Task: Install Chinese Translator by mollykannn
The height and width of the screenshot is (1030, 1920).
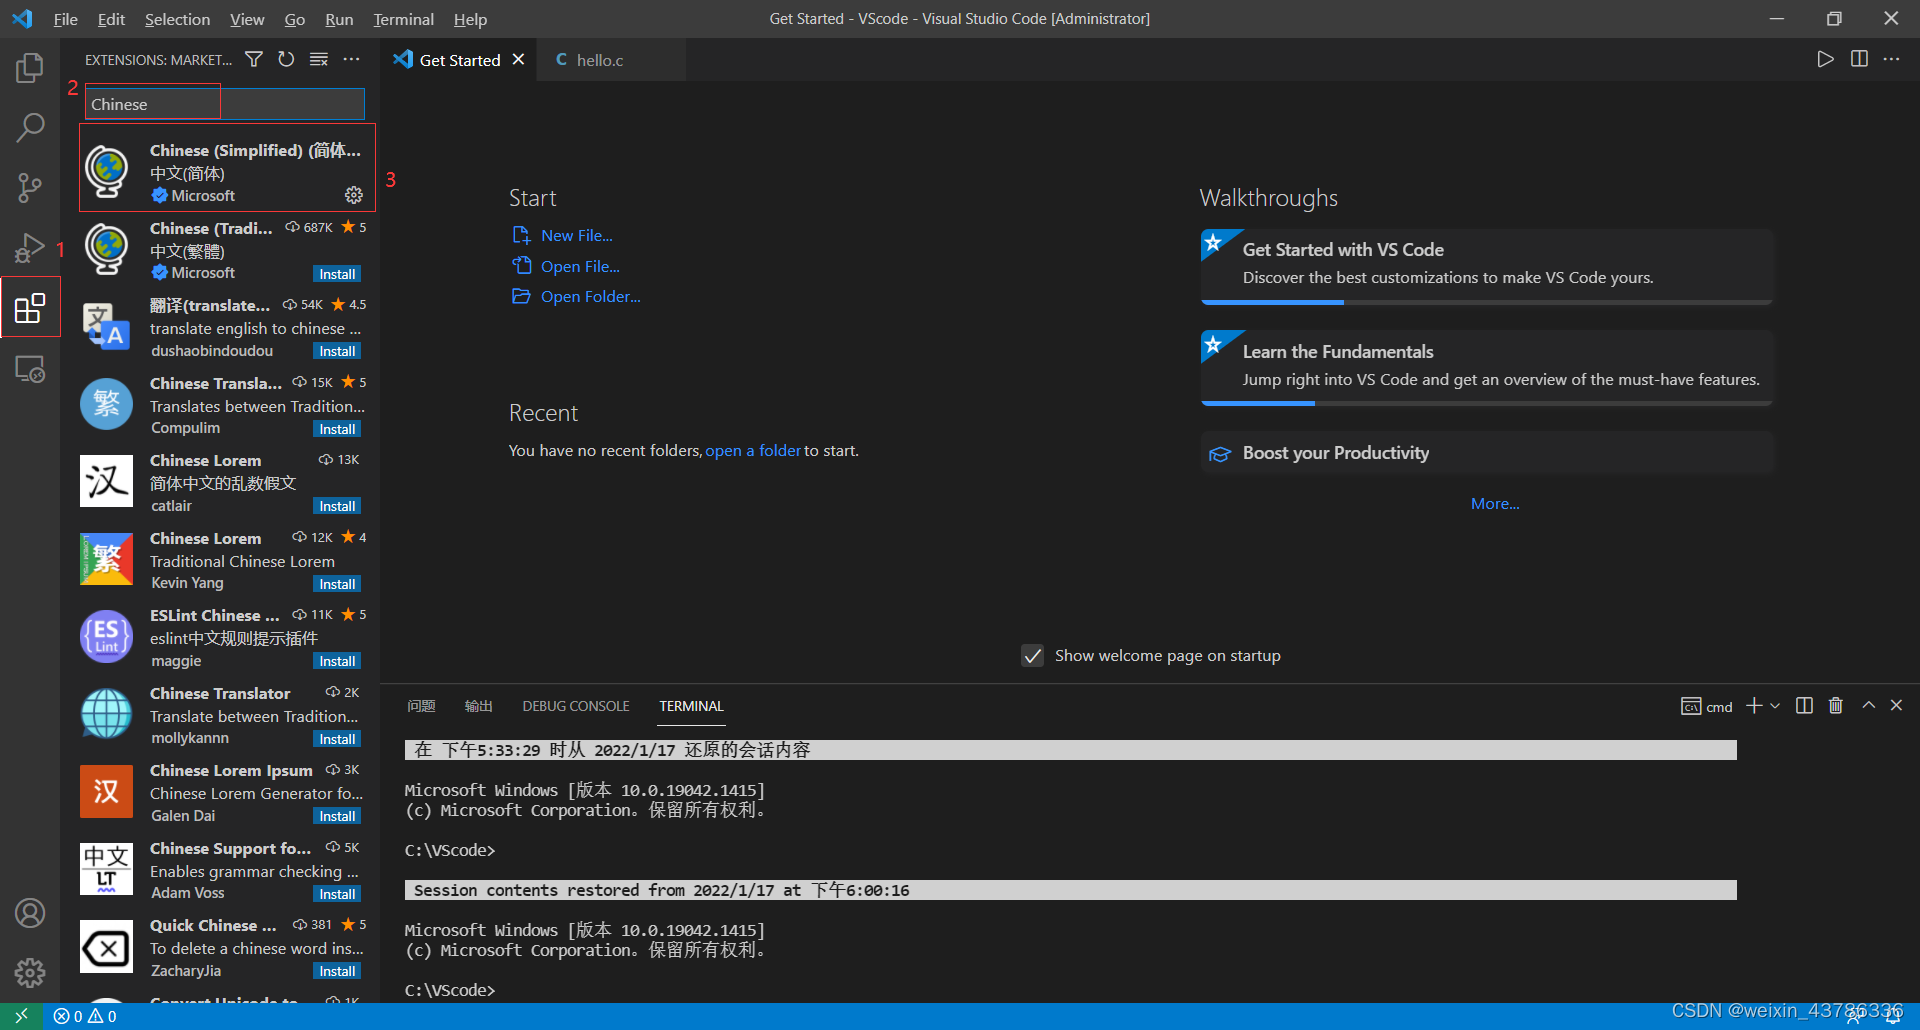Action: (x=337, y=739)
